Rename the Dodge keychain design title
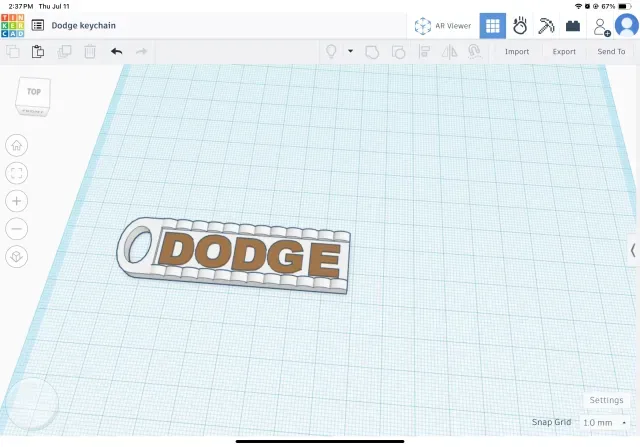The width and height of the screenshot is (640, 447). [84, 25]
